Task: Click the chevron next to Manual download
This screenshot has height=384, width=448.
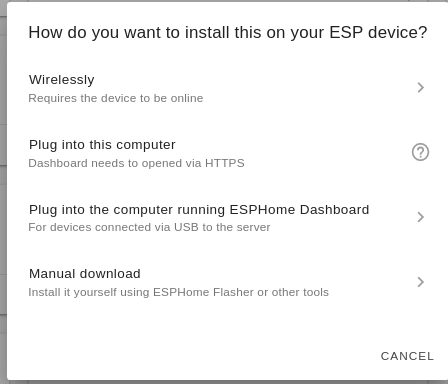Action: click(420, 282)
